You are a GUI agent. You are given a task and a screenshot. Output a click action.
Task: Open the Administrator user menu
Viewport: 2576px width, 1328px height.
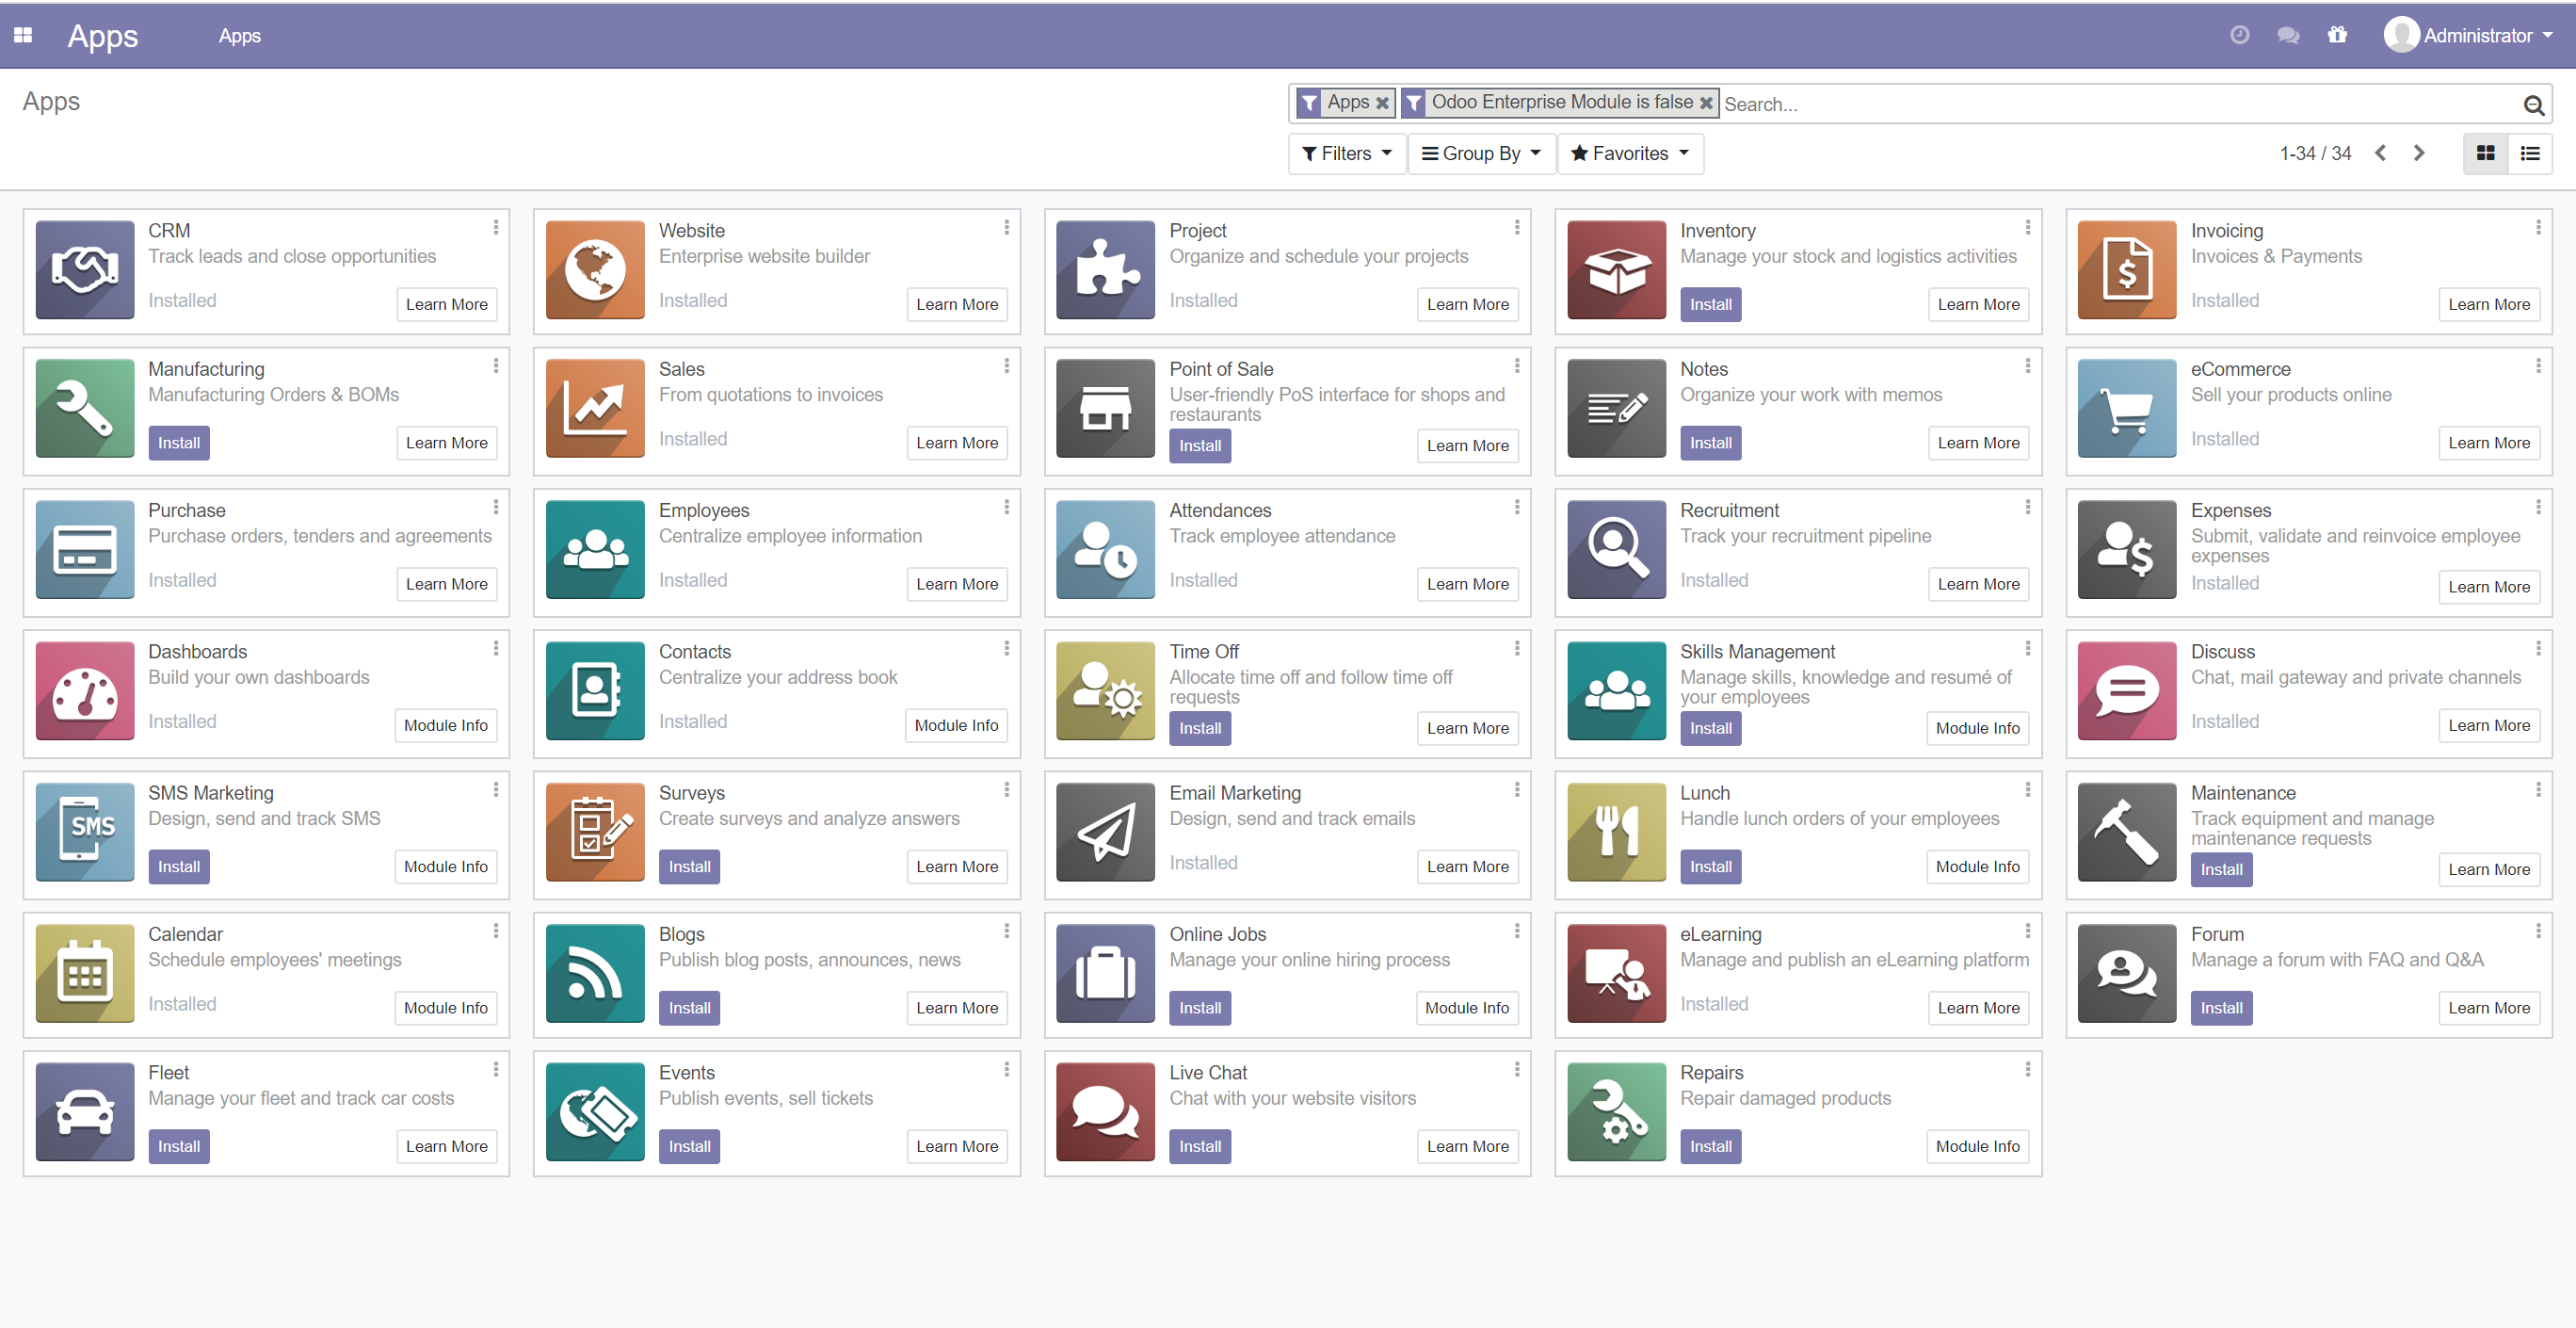(2467, 35)
